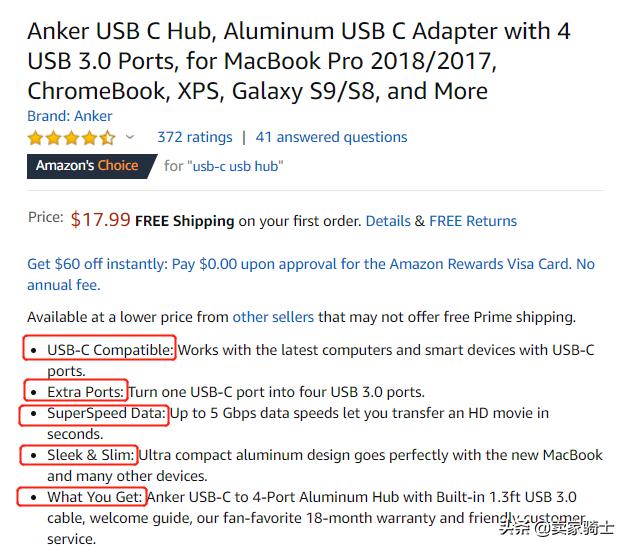Click the star rating icons
The width and height of the screenshot is (629, 550).
(71, 138)
